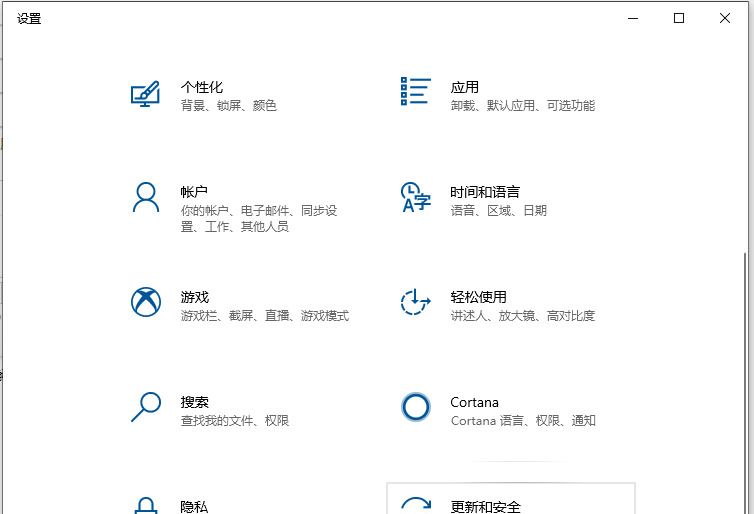Select the 轻松使用 heading
The height and width of the screenshot is (514, 754).
click(478, 297)
